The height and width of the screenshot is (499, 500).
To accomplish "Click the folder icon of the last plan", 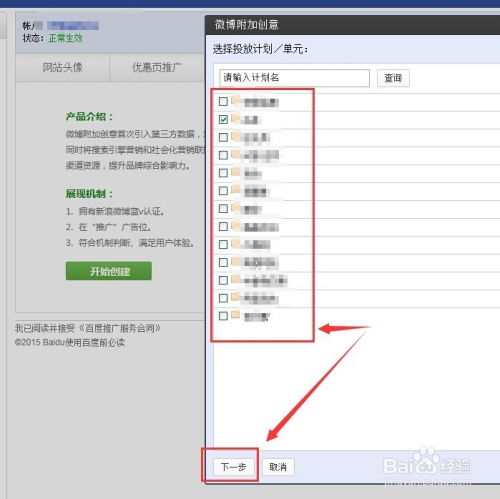I will click(x=236, y=314).
